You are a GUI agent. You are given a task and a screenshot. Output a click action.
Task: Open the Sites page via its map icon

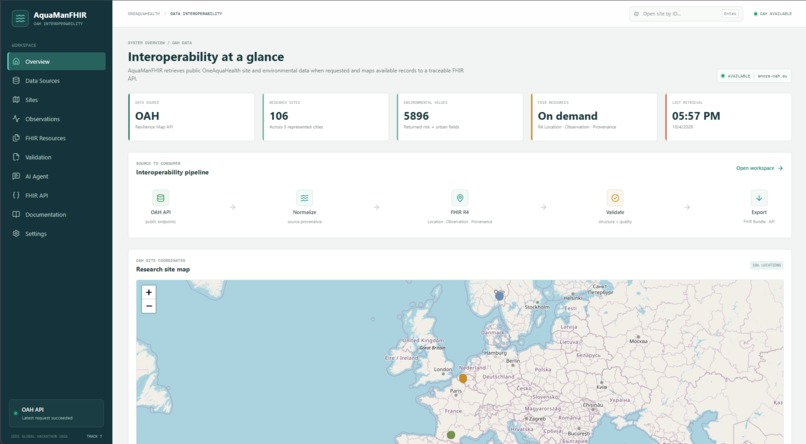coord(16,100)
